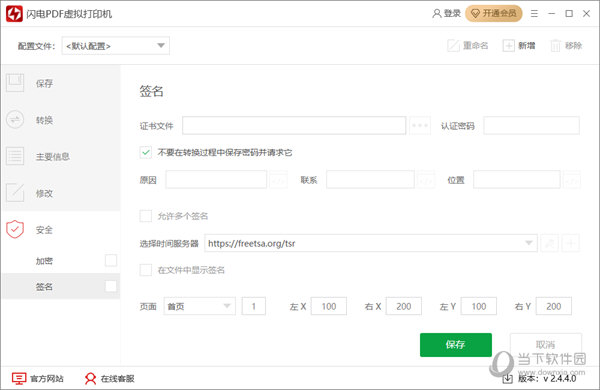Click the 原因 input field
The image size is (600, 390).
pyautogui.click(x=216, y=179)
